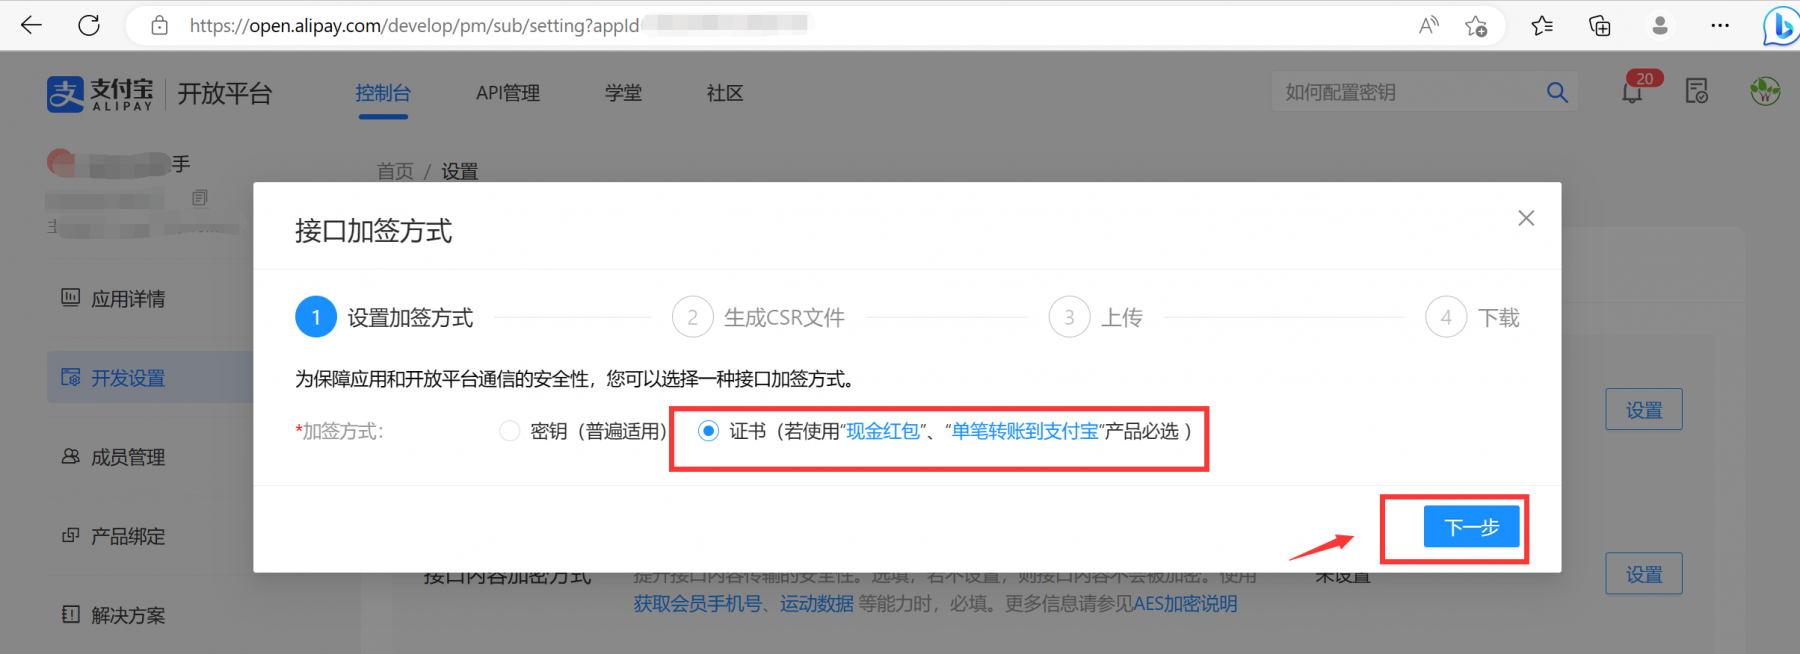1800x654 pixels.
Task: Open the browser favorites list icon
Action: (x=1542, y=25)
